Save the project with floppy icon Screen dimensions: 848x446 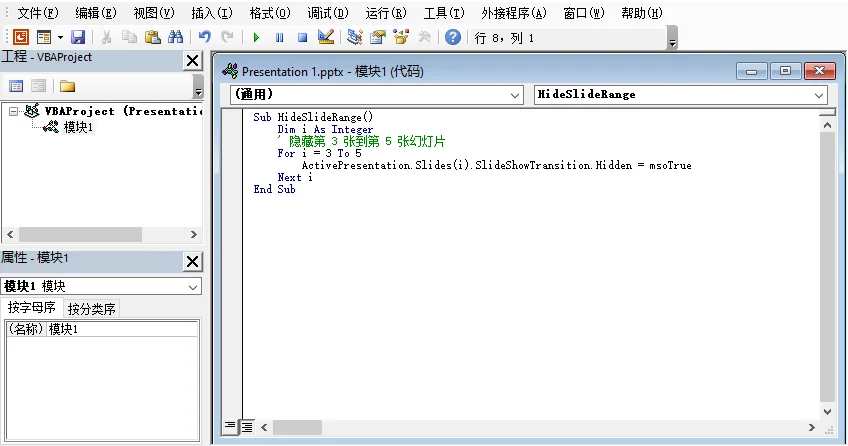coord(78,37)
